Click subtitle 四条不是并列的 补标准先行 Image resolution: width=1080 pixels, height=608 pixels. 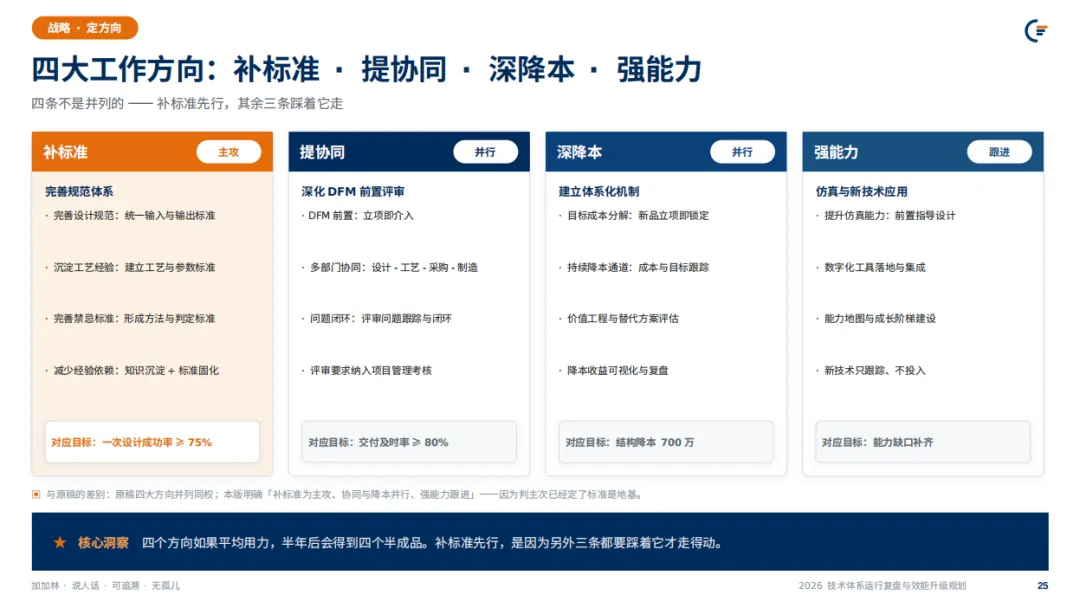point(187,103)
